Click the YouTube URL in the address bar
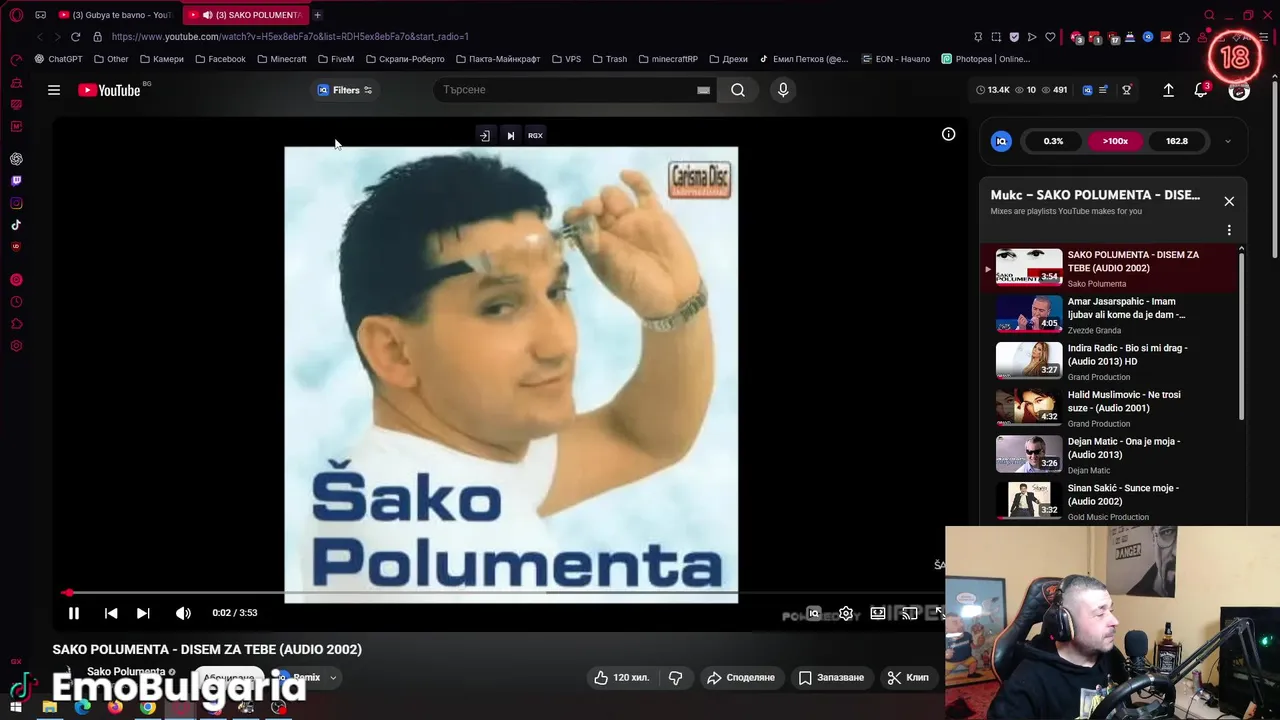The width and height of the screenshot is (1280, 720). tap(290, 37)
